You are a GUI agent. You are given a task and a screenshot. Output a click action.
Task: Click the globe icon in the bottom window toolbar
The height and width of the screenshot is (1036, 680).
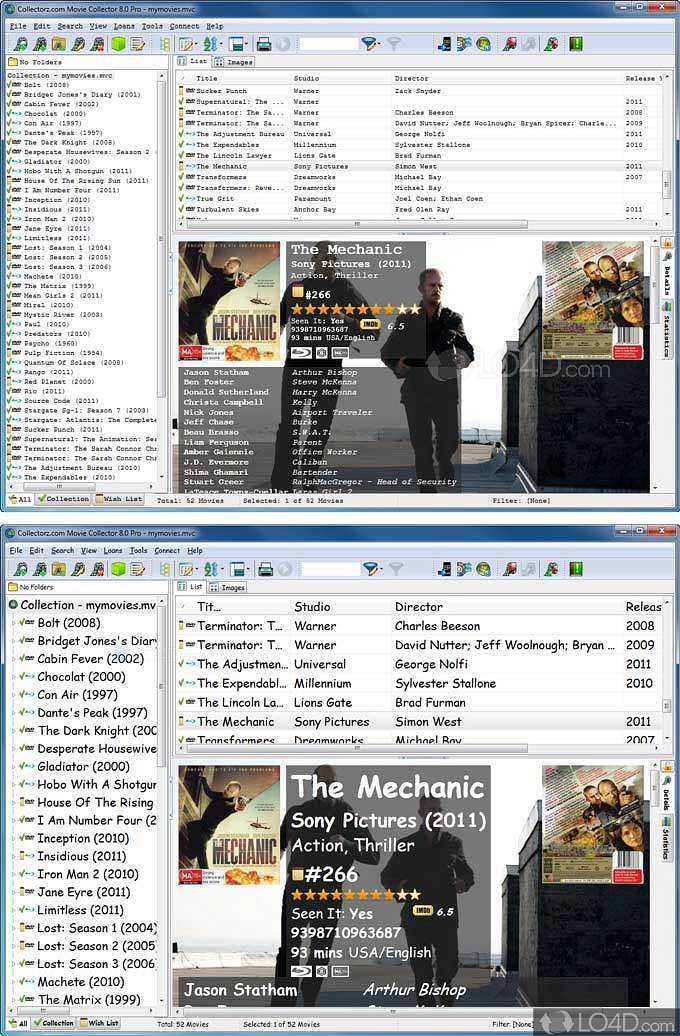click(x=483, y=569)
